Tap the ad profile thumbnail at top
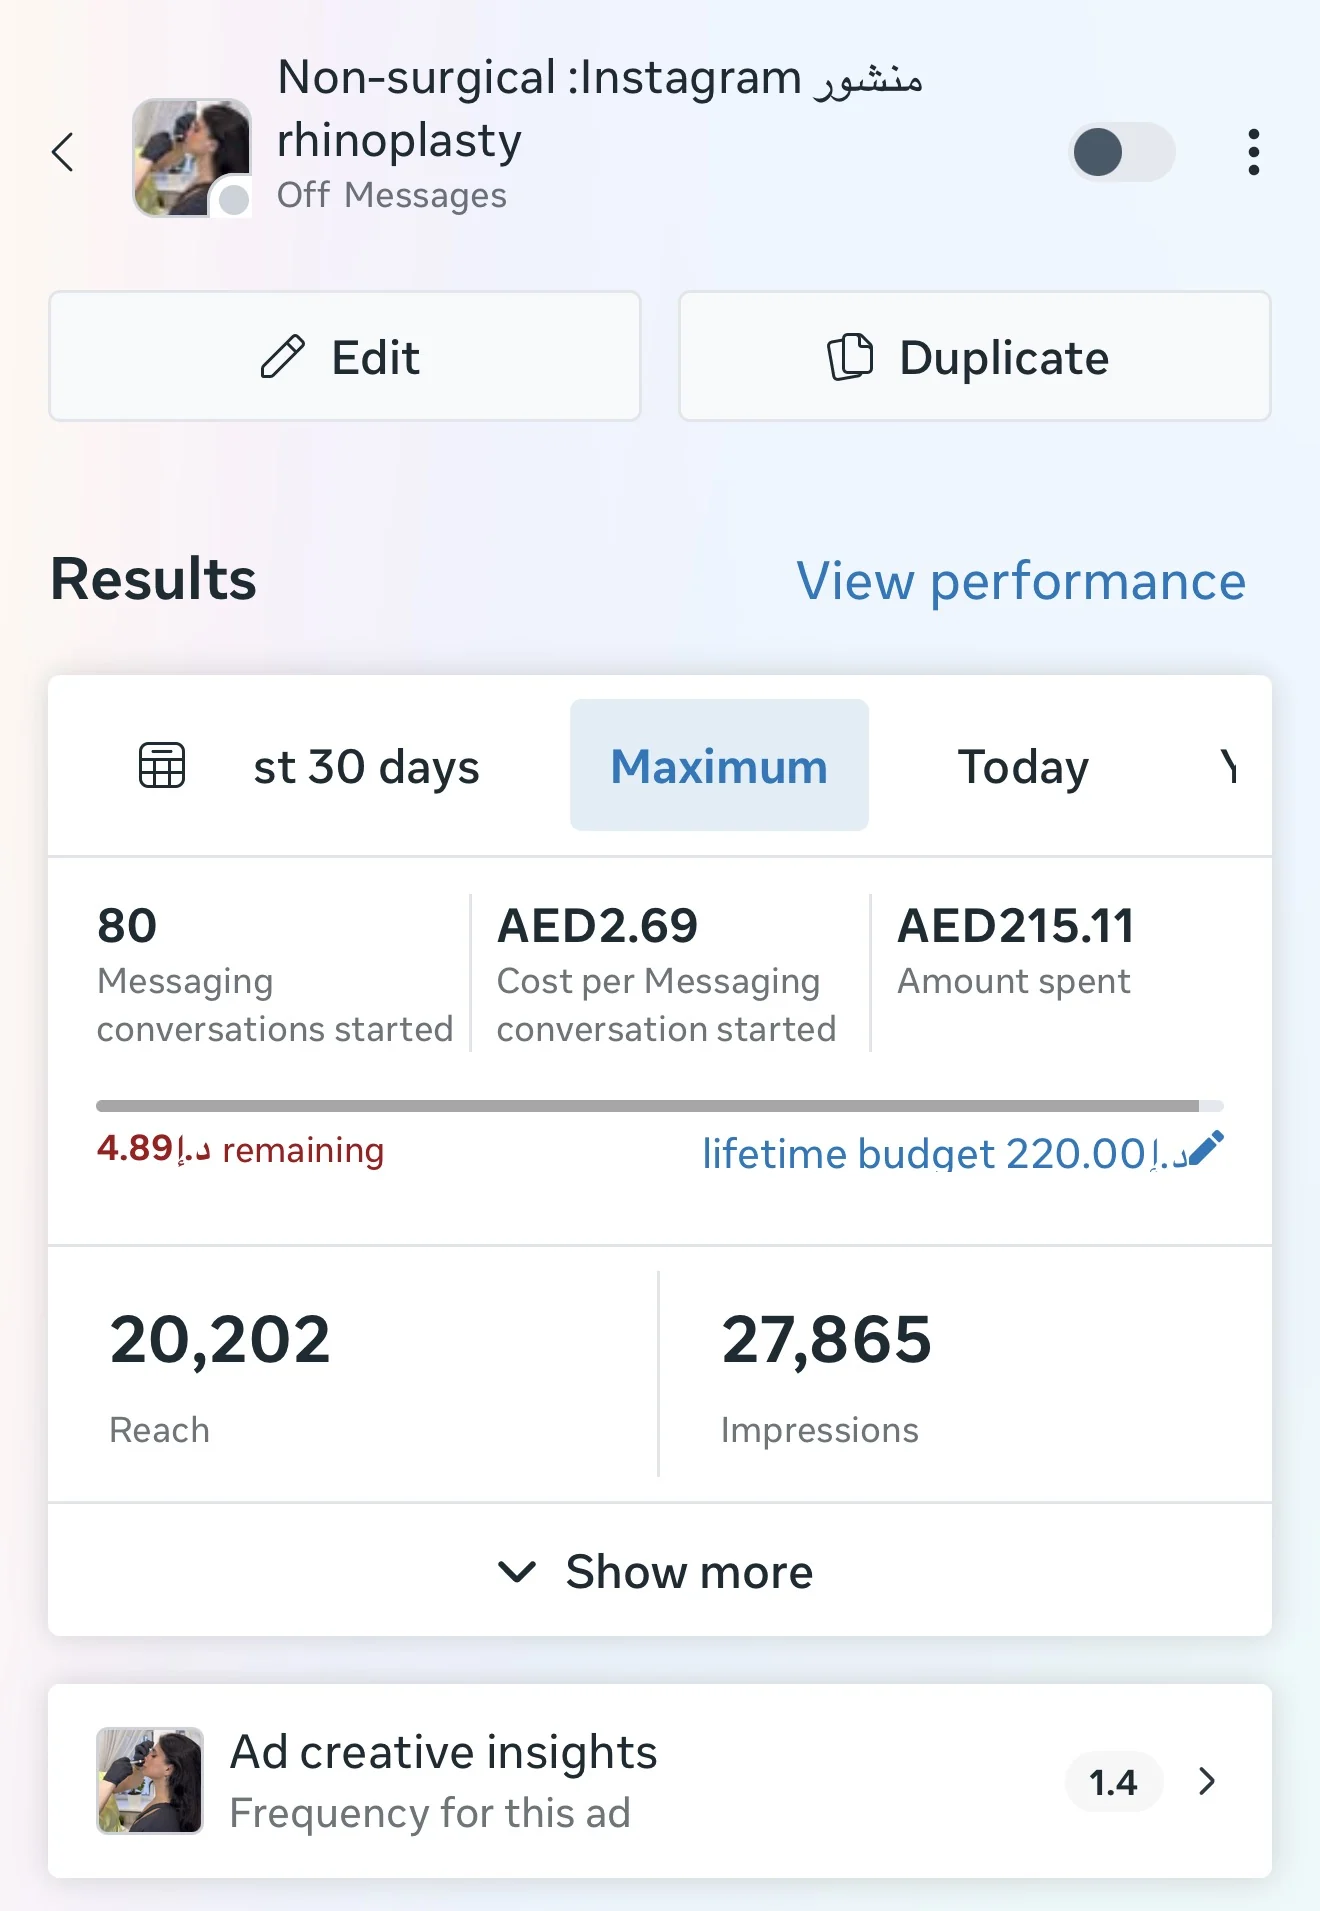The height and width of the screenshot is (1911, 1320). pyautogui.click(x=192, y=158)
